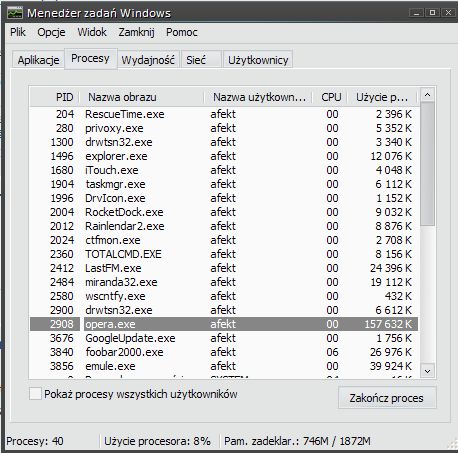The image size is (458, 453).
Task: Select the explorer.exe process row
Action: (224, 156)
